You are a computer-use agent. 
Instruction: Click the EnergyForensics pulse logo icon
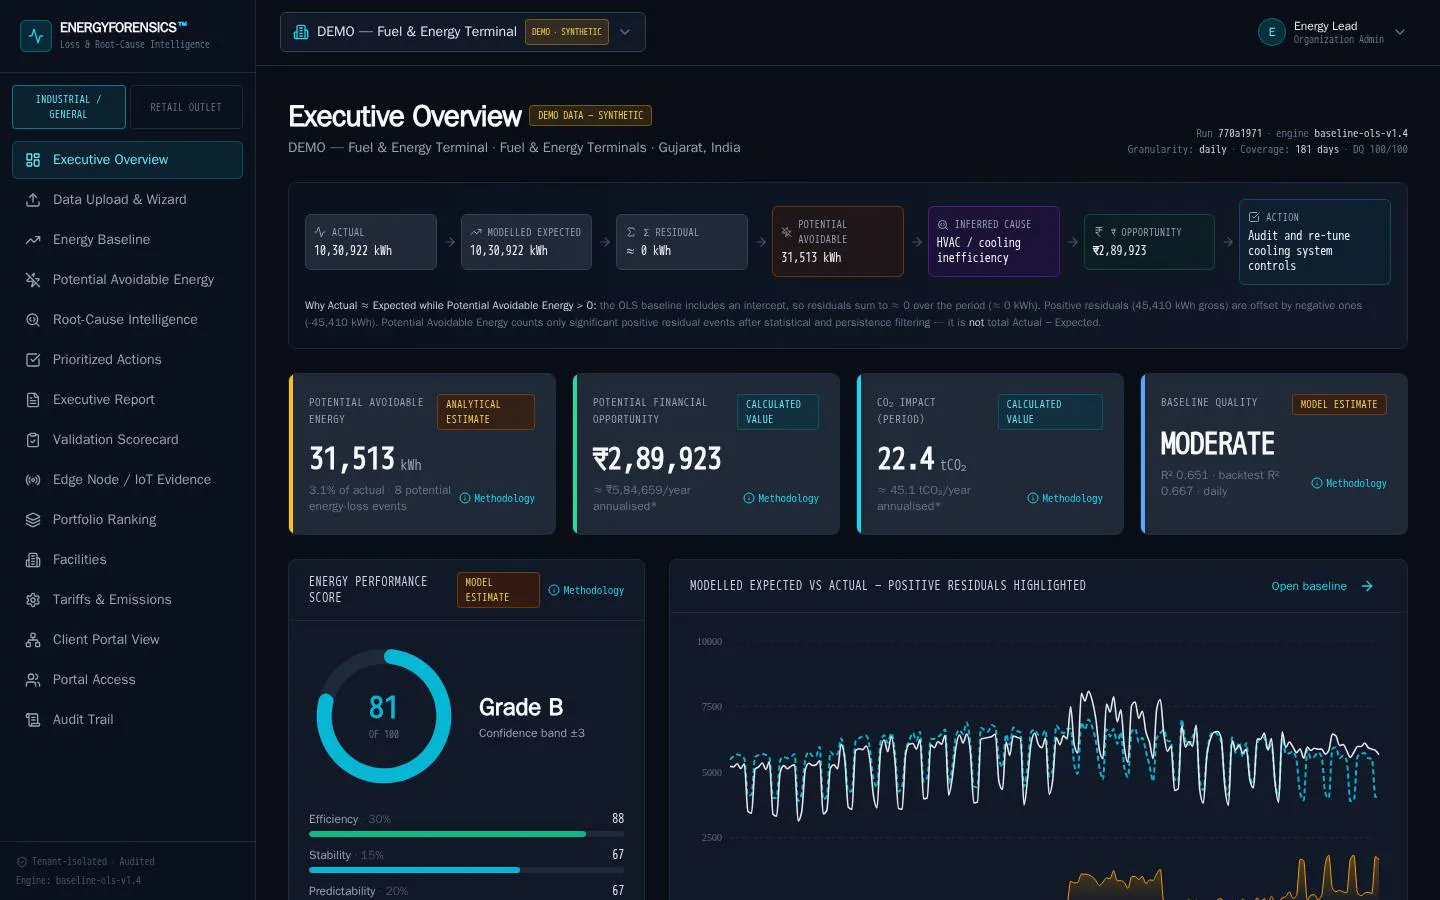(36, 36)
